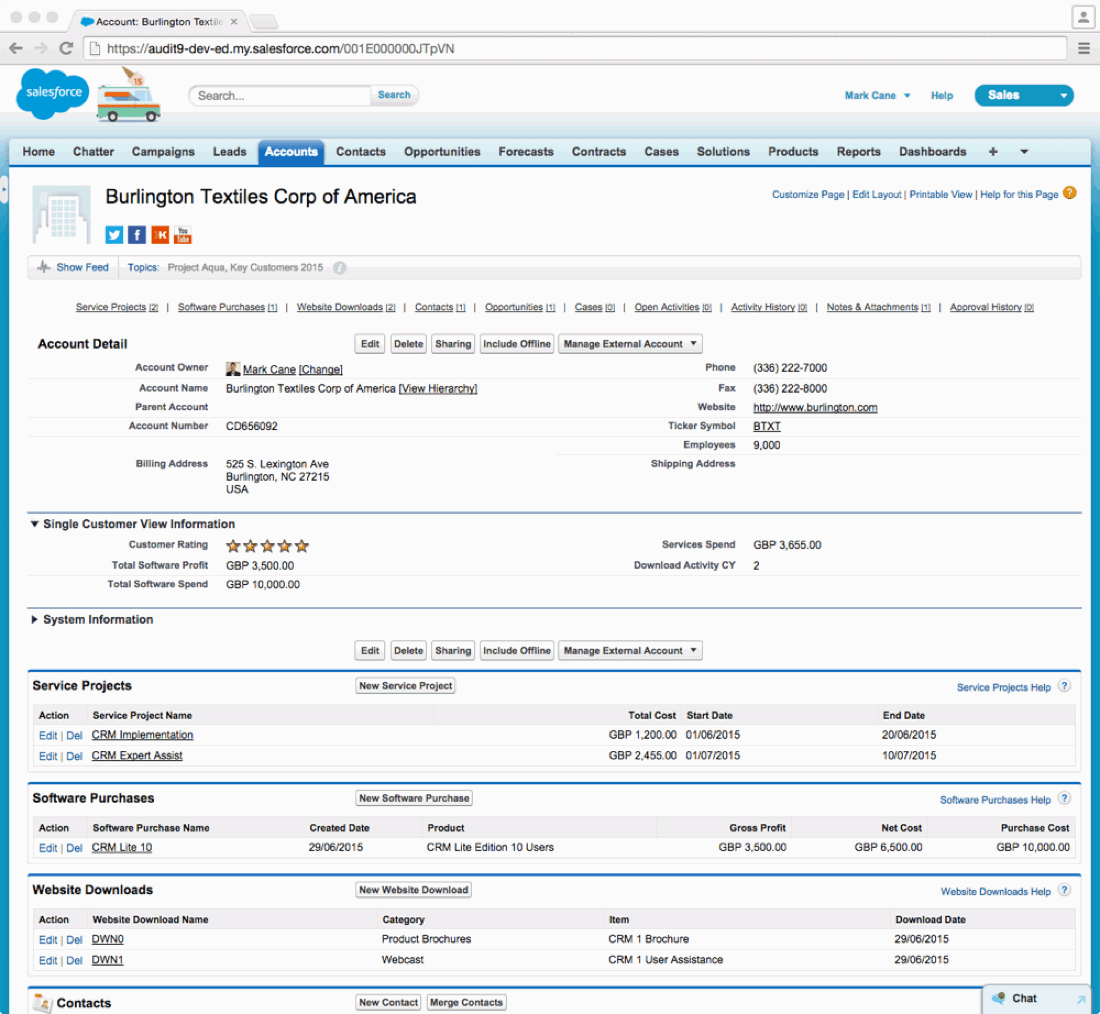Switch to the Chatter tab
The height and width of the screenshot is (1014, 1100).
click(93, 152)
